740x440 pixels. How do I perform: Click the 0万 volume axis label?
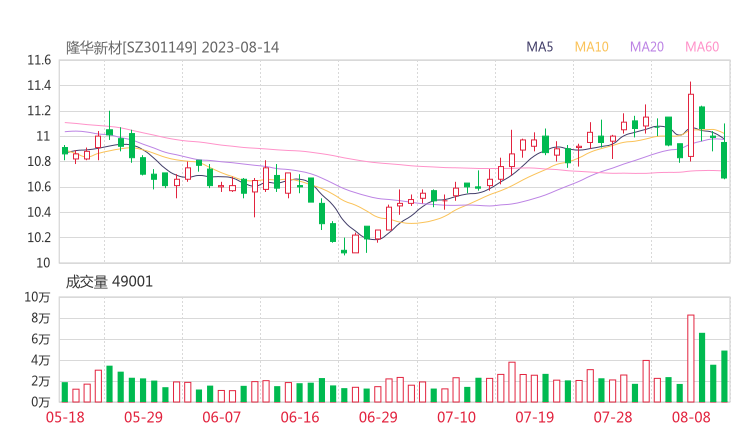(41, 402)
